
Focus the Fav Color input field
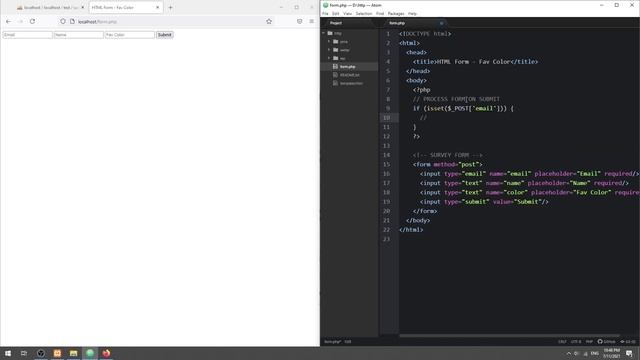point(130,35)
